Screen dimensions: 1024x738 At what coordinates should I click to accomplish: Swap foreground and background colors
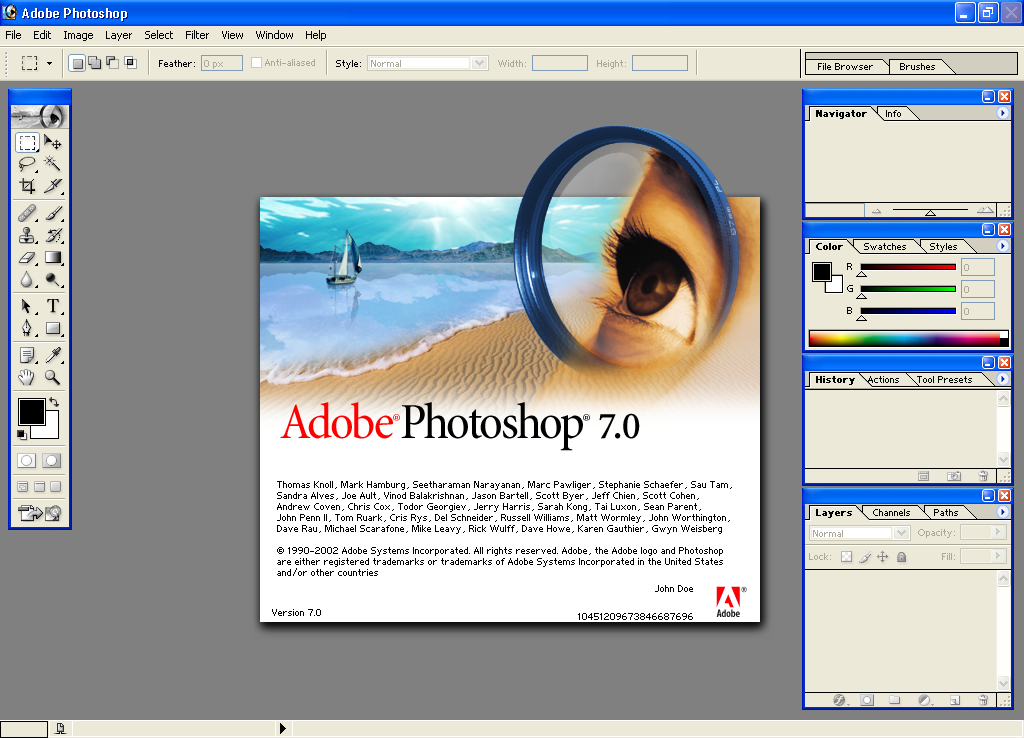click(54, 402)
